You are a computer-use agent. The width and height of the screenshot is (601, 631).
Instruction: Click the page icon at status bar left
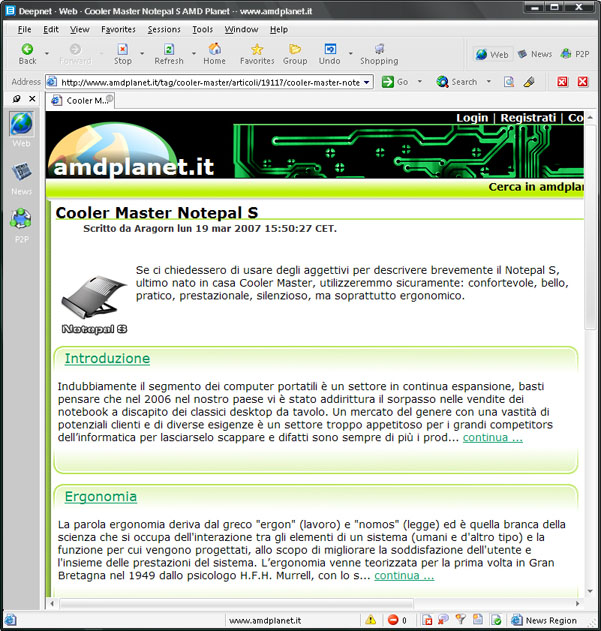10,620
